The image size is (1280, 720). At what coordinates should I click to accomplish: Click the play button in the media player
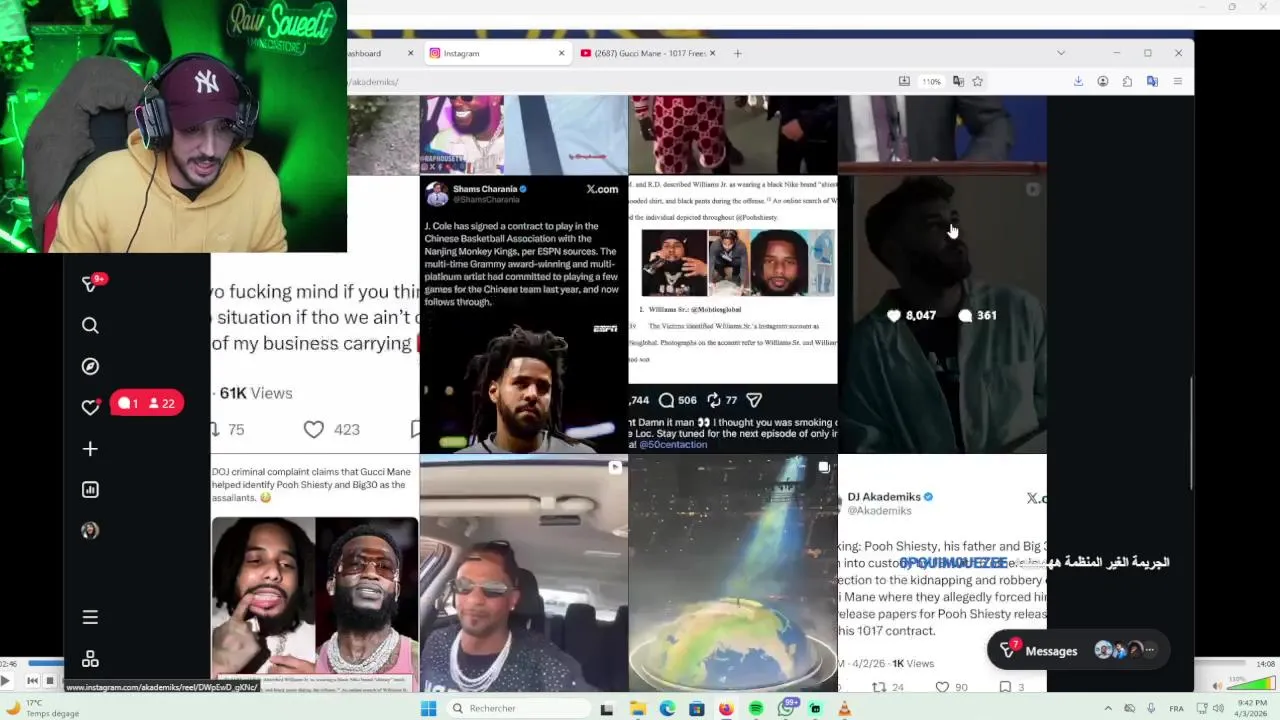[x=5, y=681]
